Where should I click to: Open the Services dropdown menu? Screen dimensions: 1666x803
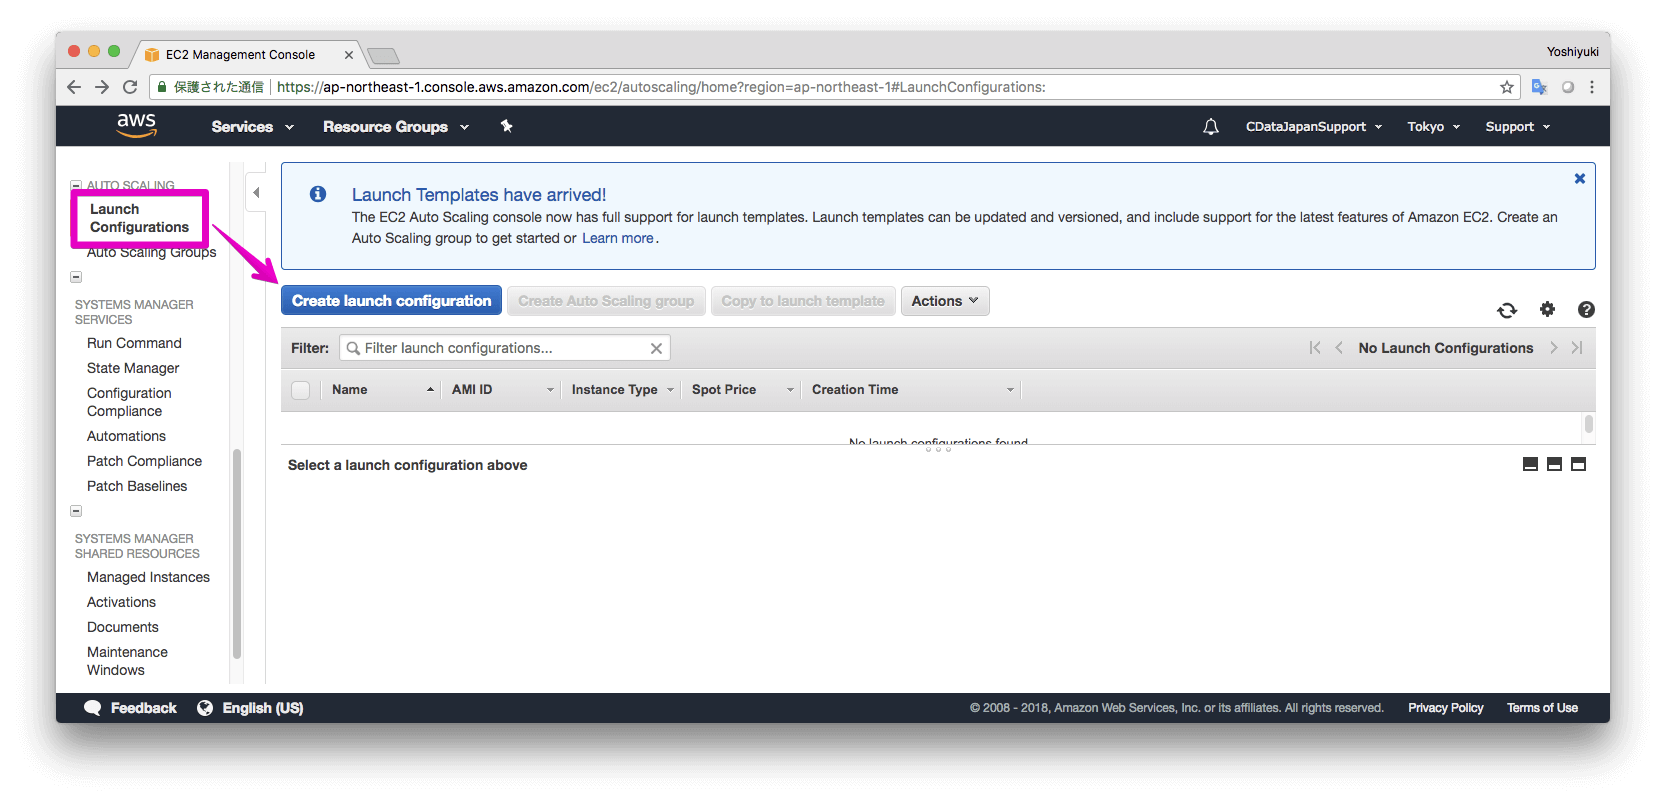click(x=253, y=127)
